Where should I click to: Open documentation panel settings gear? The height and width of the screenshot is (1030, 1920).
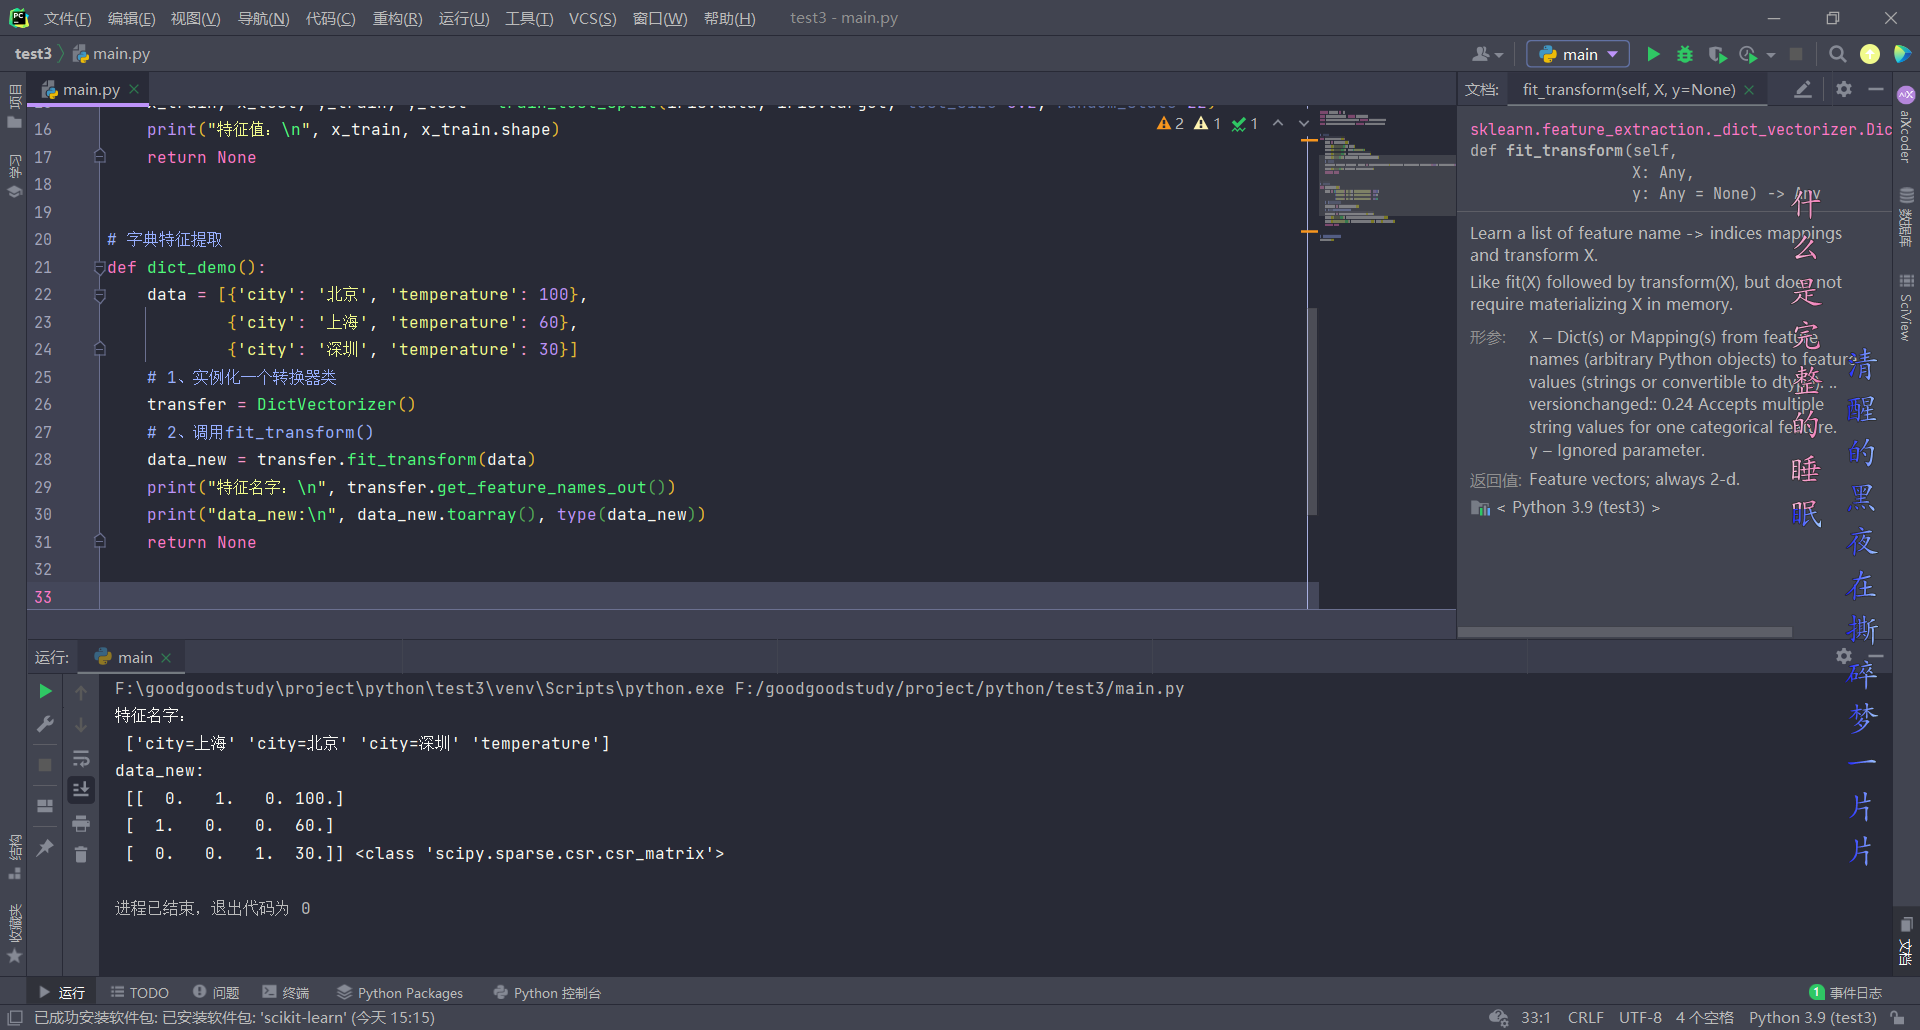coord(1844,89)
